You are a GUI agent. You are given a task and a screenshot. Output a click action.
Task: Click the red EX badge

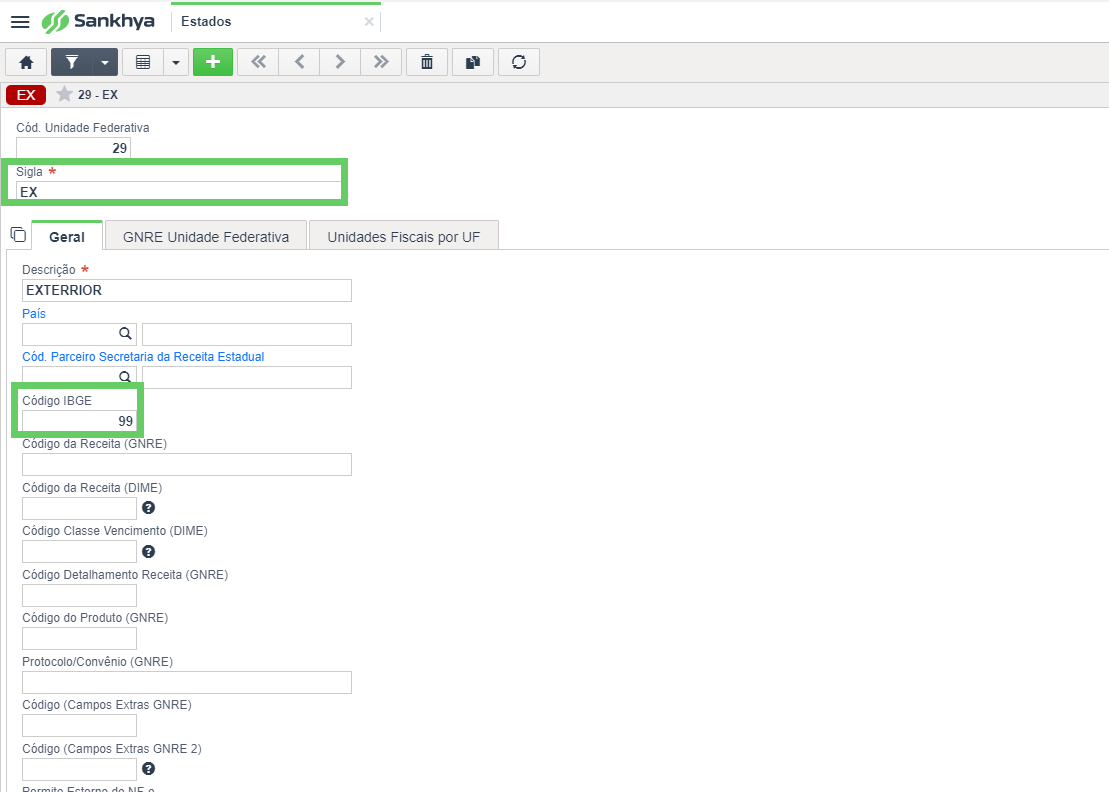26,95
